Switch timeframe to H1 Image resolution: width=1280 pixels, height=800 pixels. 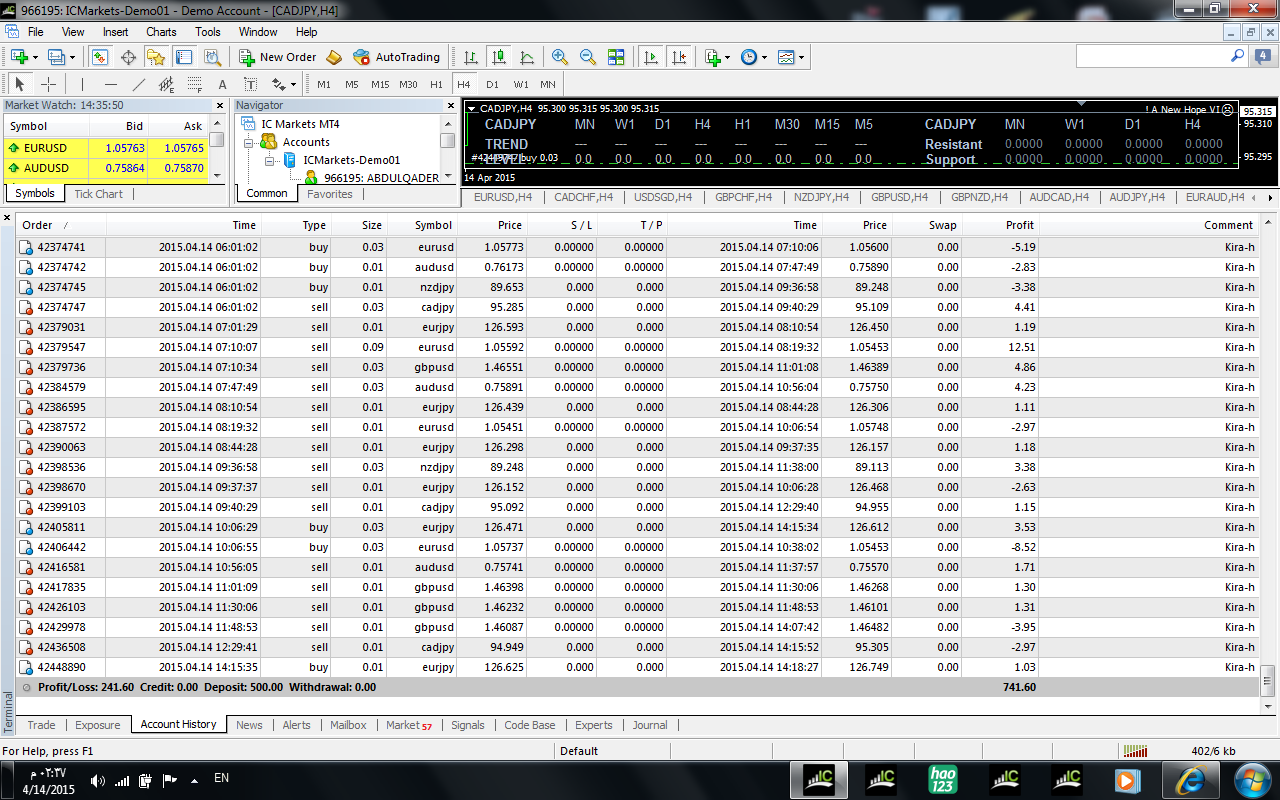click(x=436, y=85)
